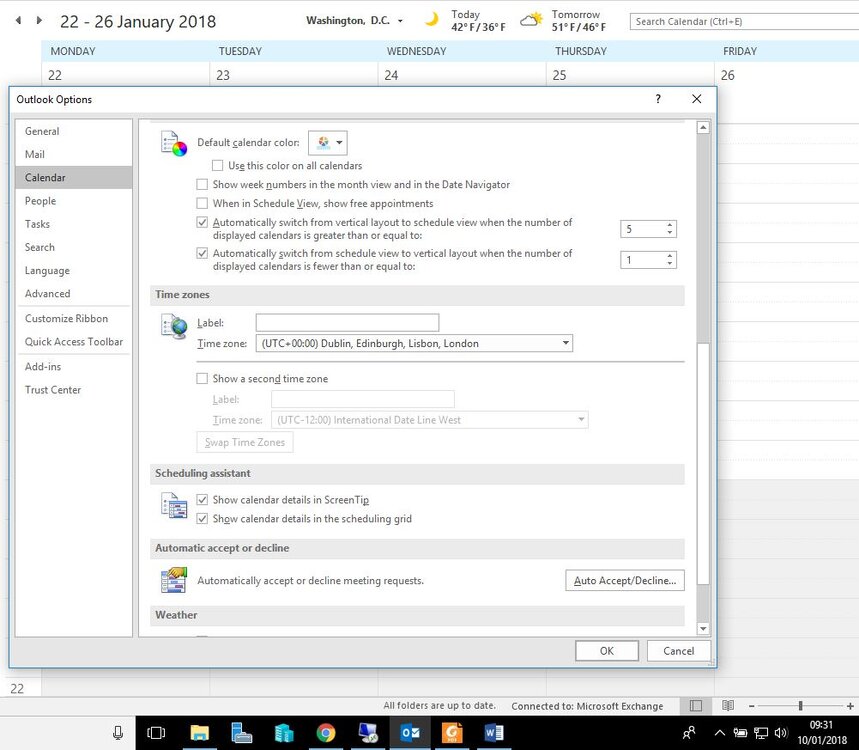Viewport: 859px width, 750px height.
Task: Click the battery icon in system tray
Action: [740, 733]
